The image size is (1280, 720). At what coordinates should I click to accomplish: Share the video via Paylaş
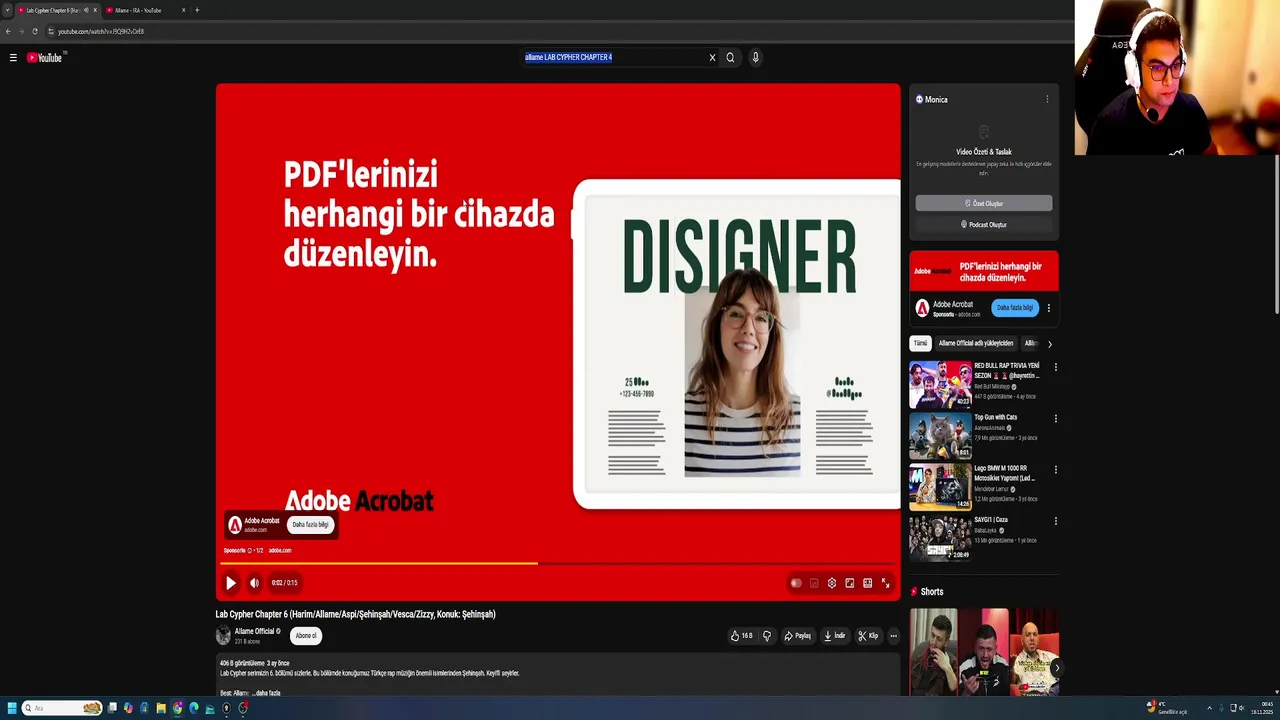pos(797,636)
